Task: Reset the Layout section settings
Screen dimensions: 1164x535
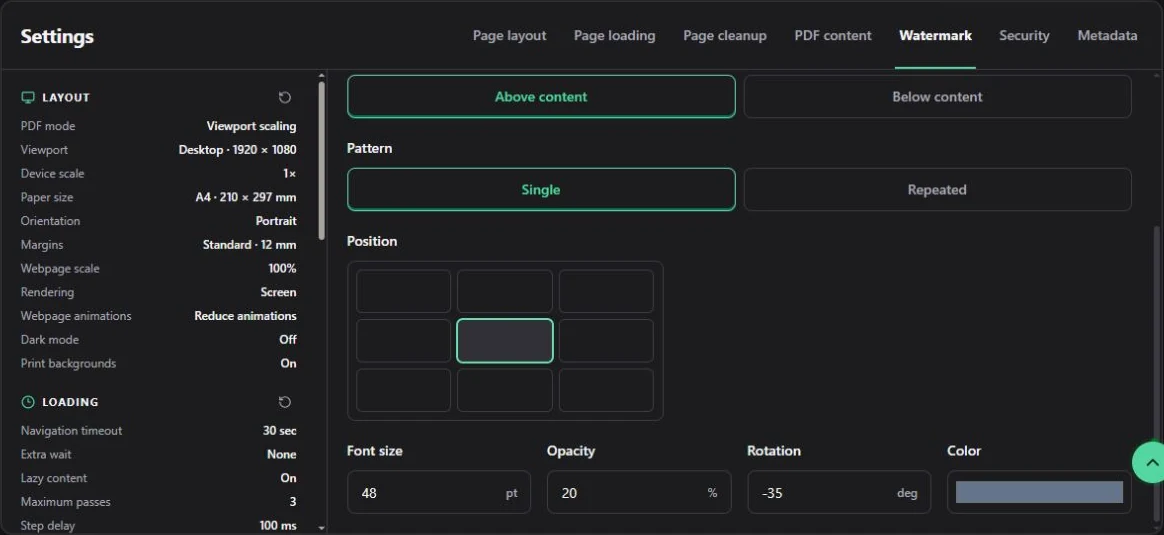Action: pyautogui.click(x=284, y=97)
